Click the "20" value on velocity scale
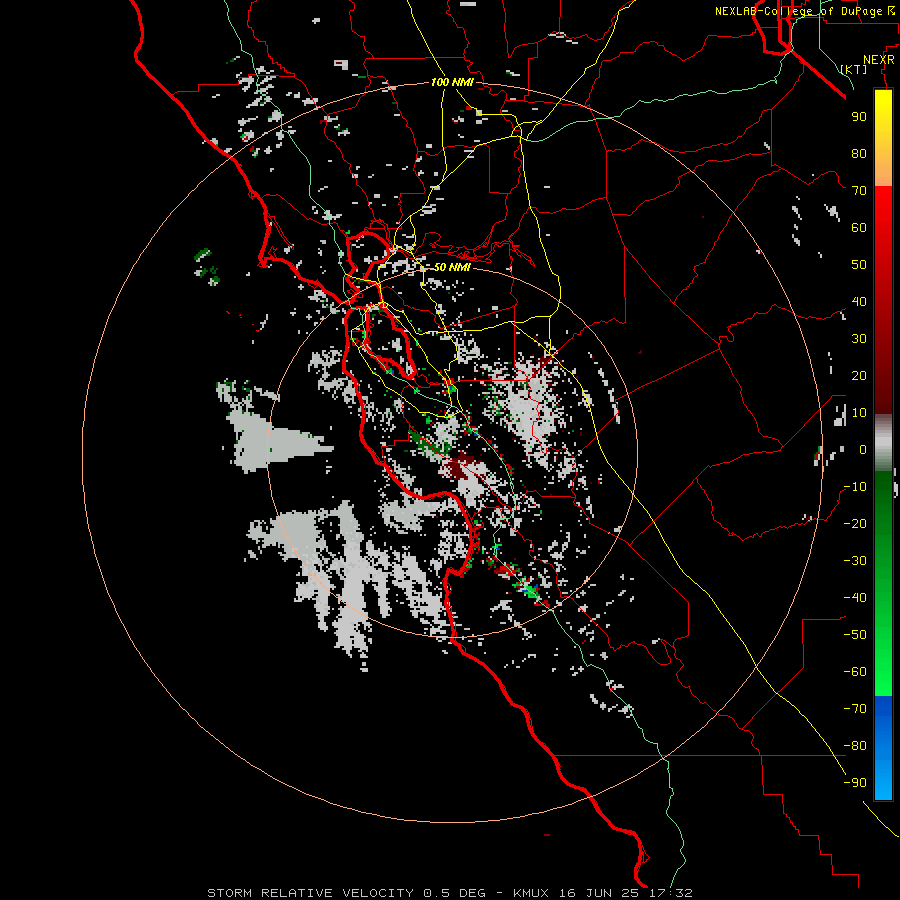 pos(859,375)
